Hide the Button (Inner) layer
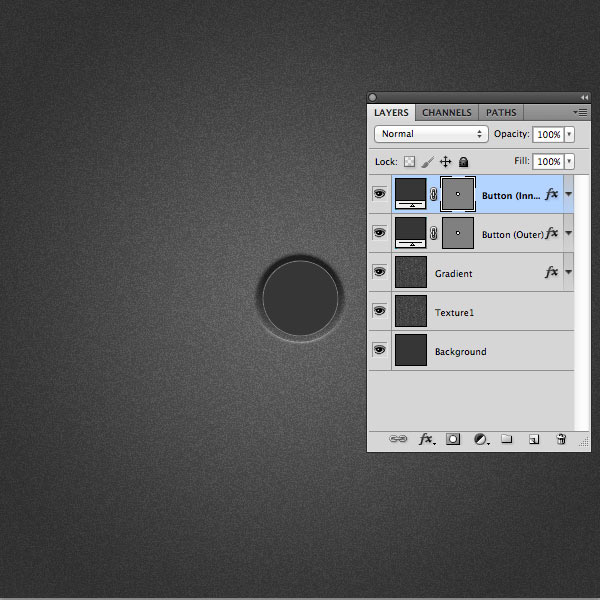Image resolution: width=600 pixels, height=600 pixels. pos(379,194)
